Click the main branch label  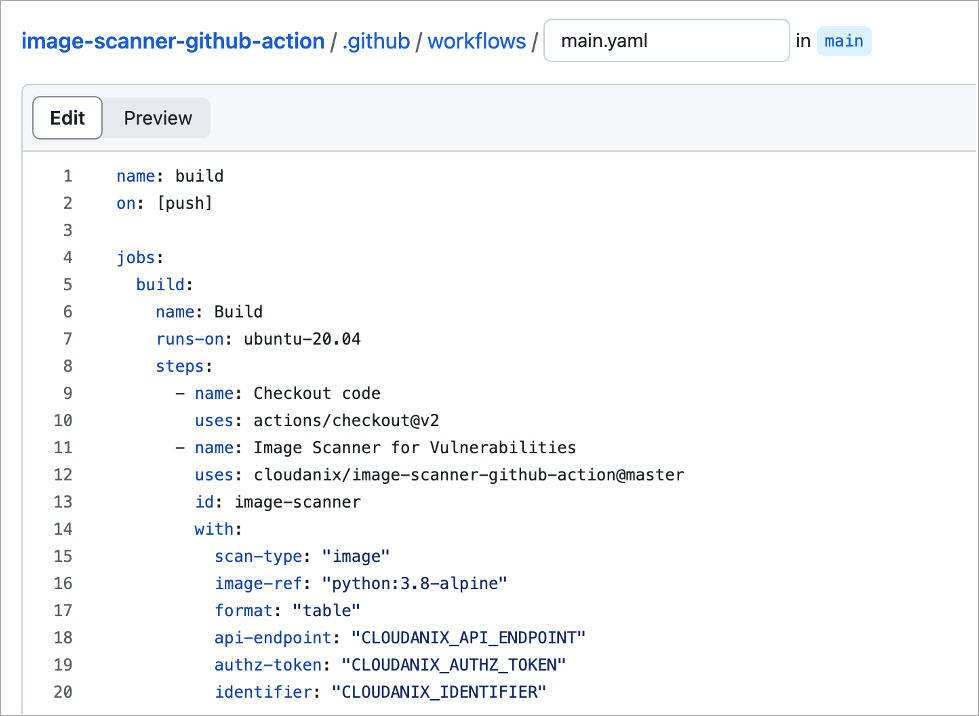coord(844,42)
